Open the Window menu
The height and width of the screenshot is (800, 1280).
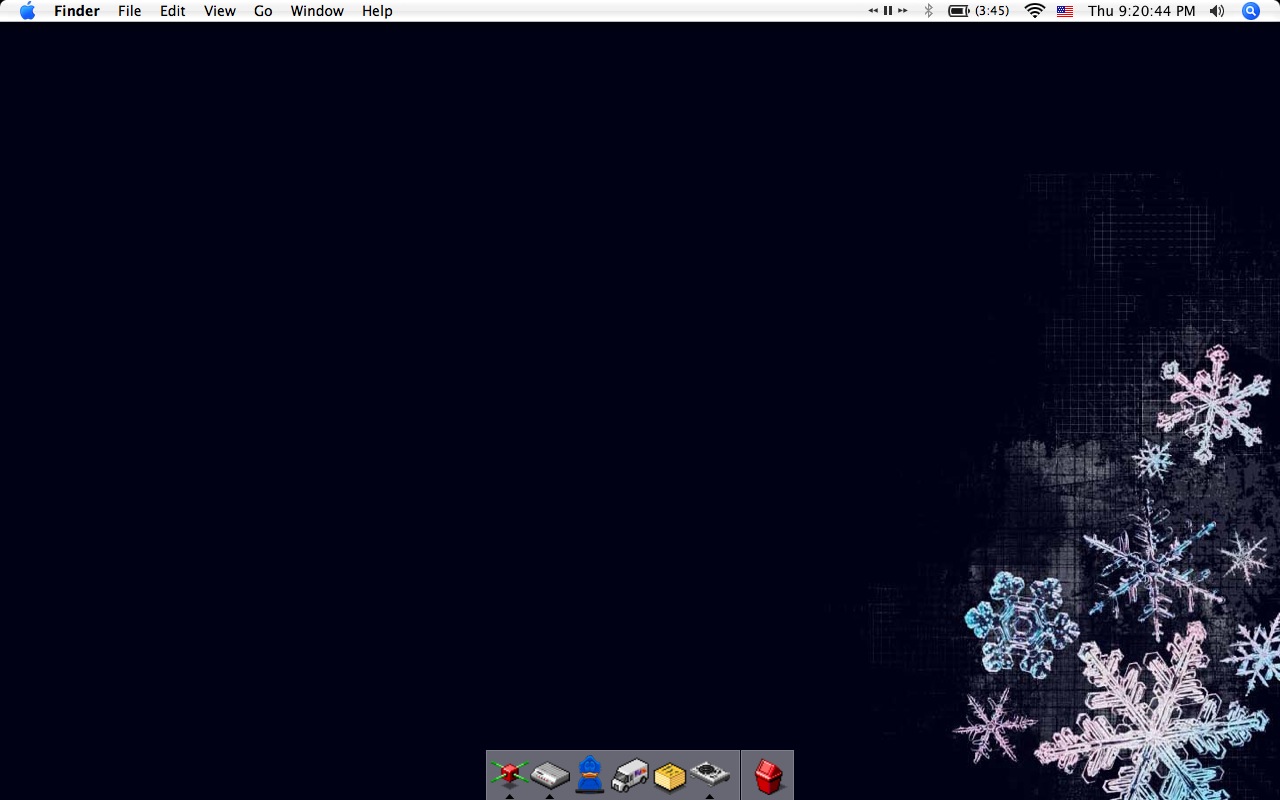coord(317,11)
